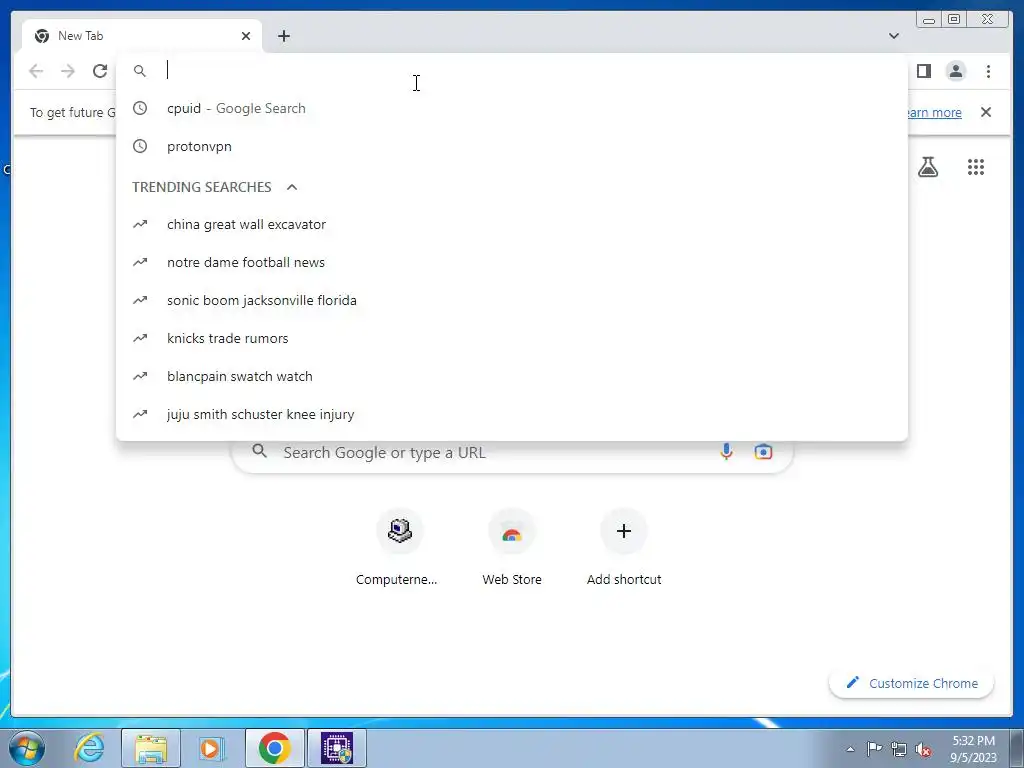Open the tab search dropdown arrow
The width and height of the screenshot is (1024, 768).
pos(894,36)
